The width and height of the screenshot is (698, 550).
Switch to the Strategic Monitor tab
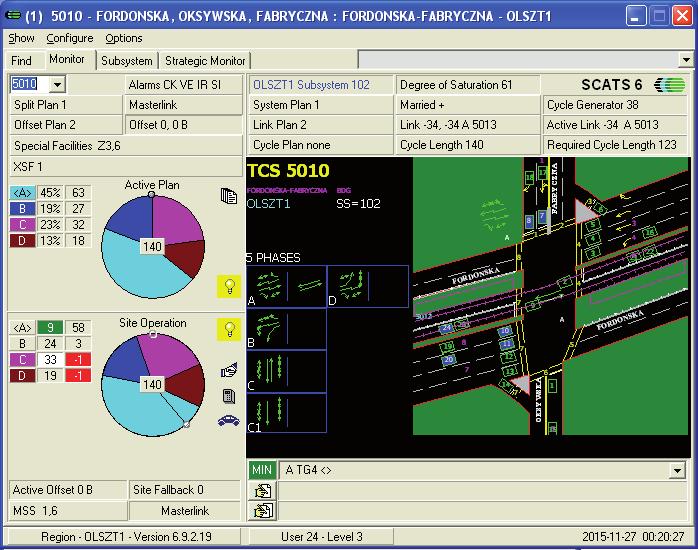pyautogui.click(x=205, y=61)
